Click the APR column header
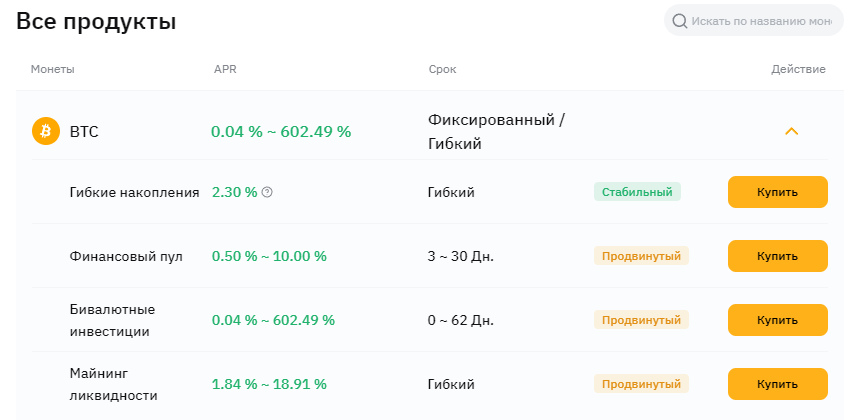Viewport: 867px width, 420px height. (x=225, y=69)
